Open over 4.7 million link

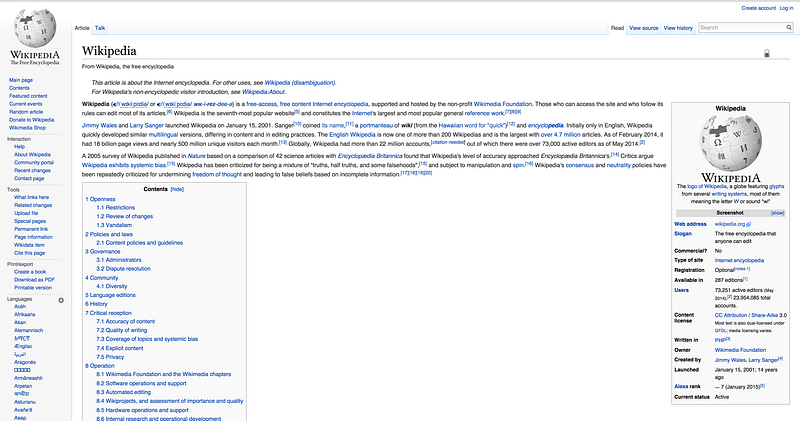(x=560, y=135)
